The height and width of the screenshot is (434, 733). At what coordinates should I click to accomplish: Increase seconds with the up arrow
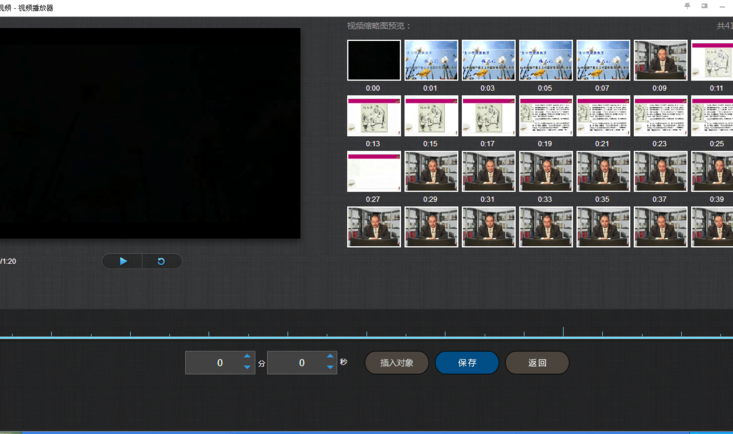[330, 356]
